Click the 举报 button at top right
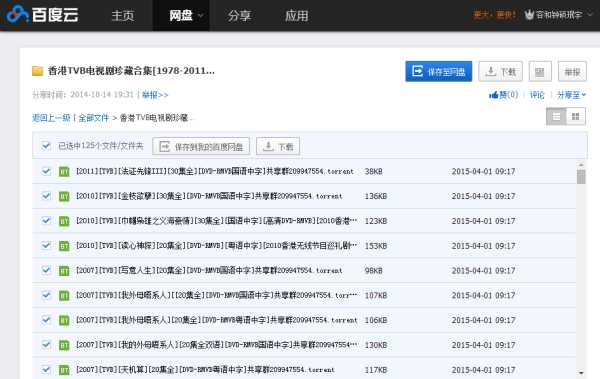Screen dimensions: 600x379 [x=572, y=71]
